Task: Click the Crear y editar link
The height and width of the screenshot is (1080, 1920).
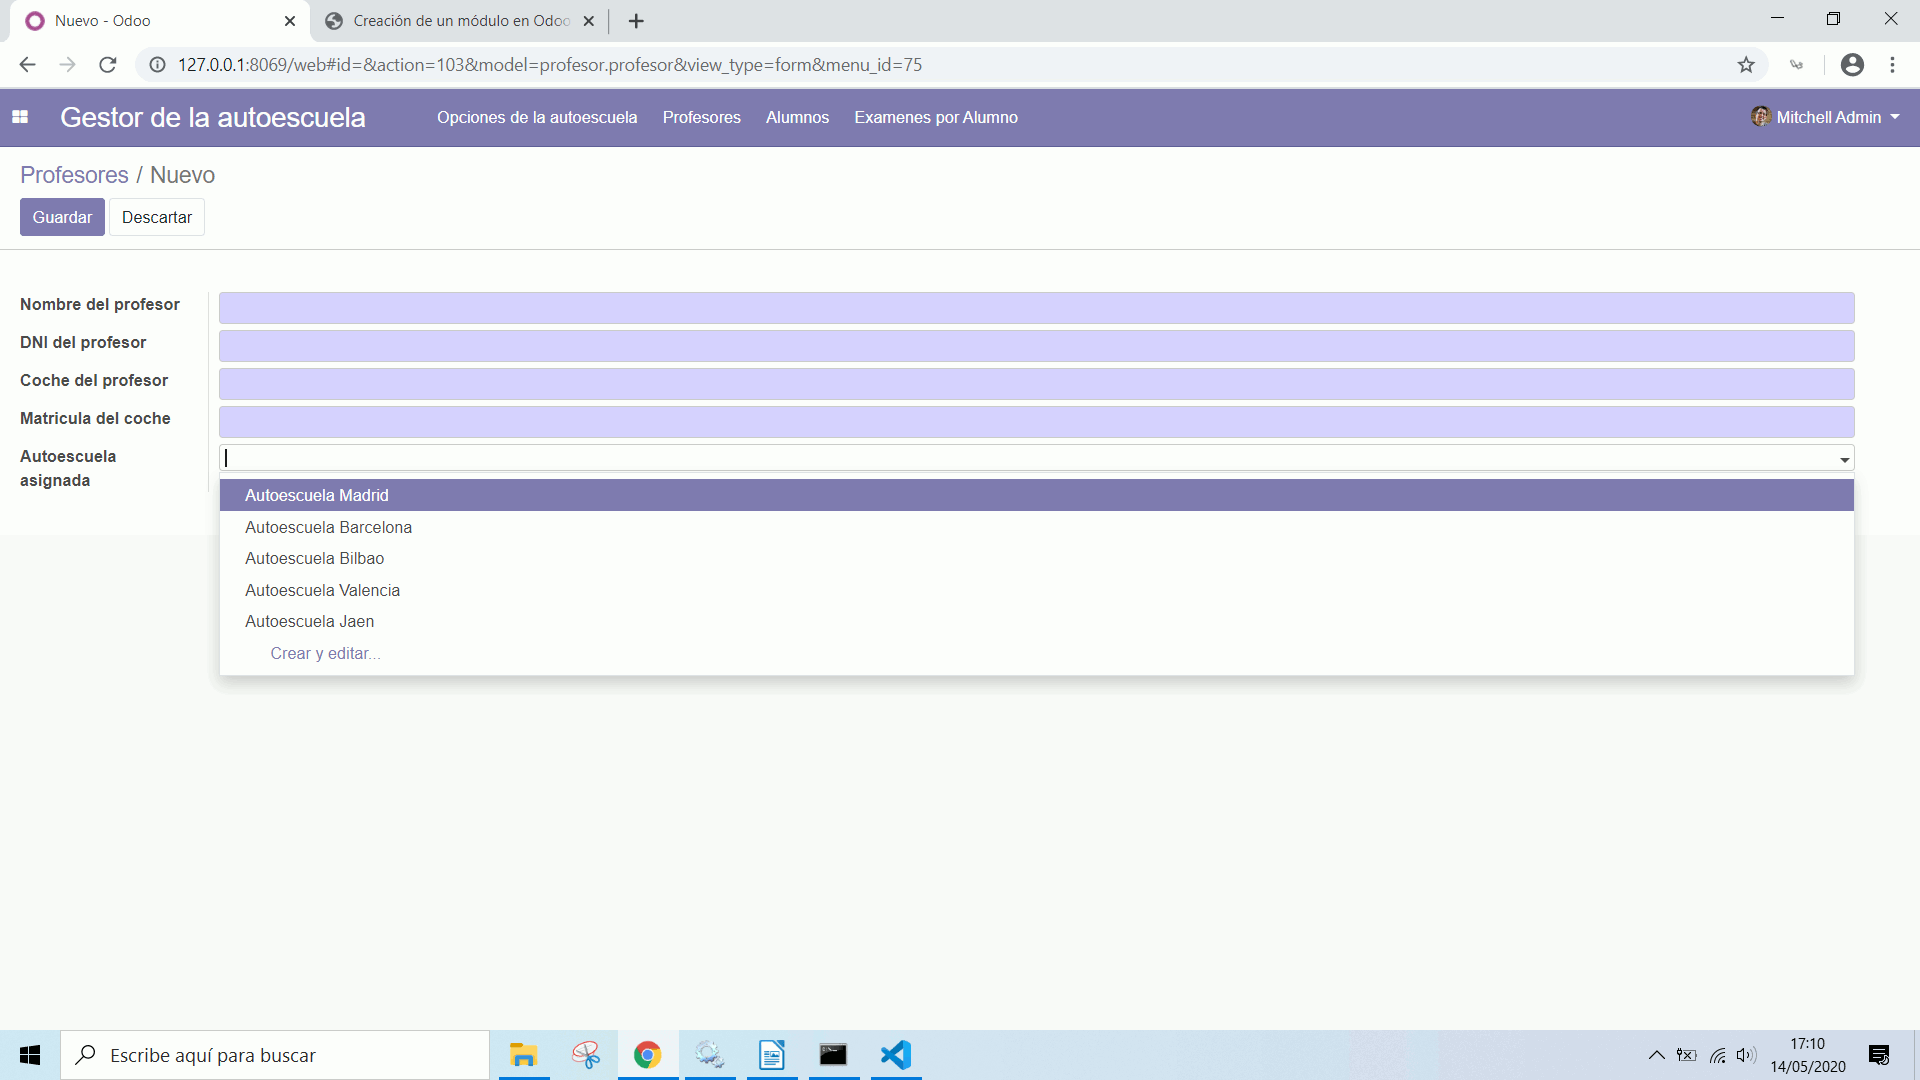Action: [325, 653]
